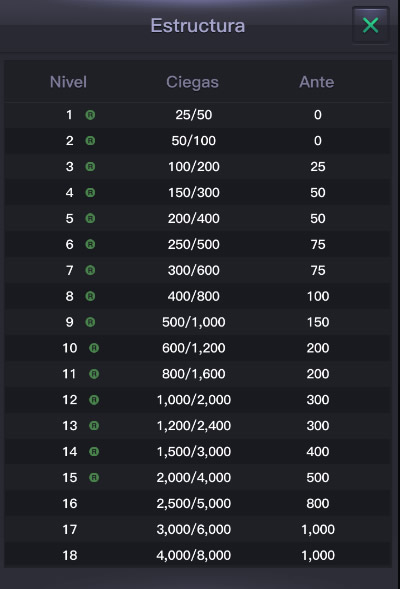Select the 25/50 blinds row

198,115
